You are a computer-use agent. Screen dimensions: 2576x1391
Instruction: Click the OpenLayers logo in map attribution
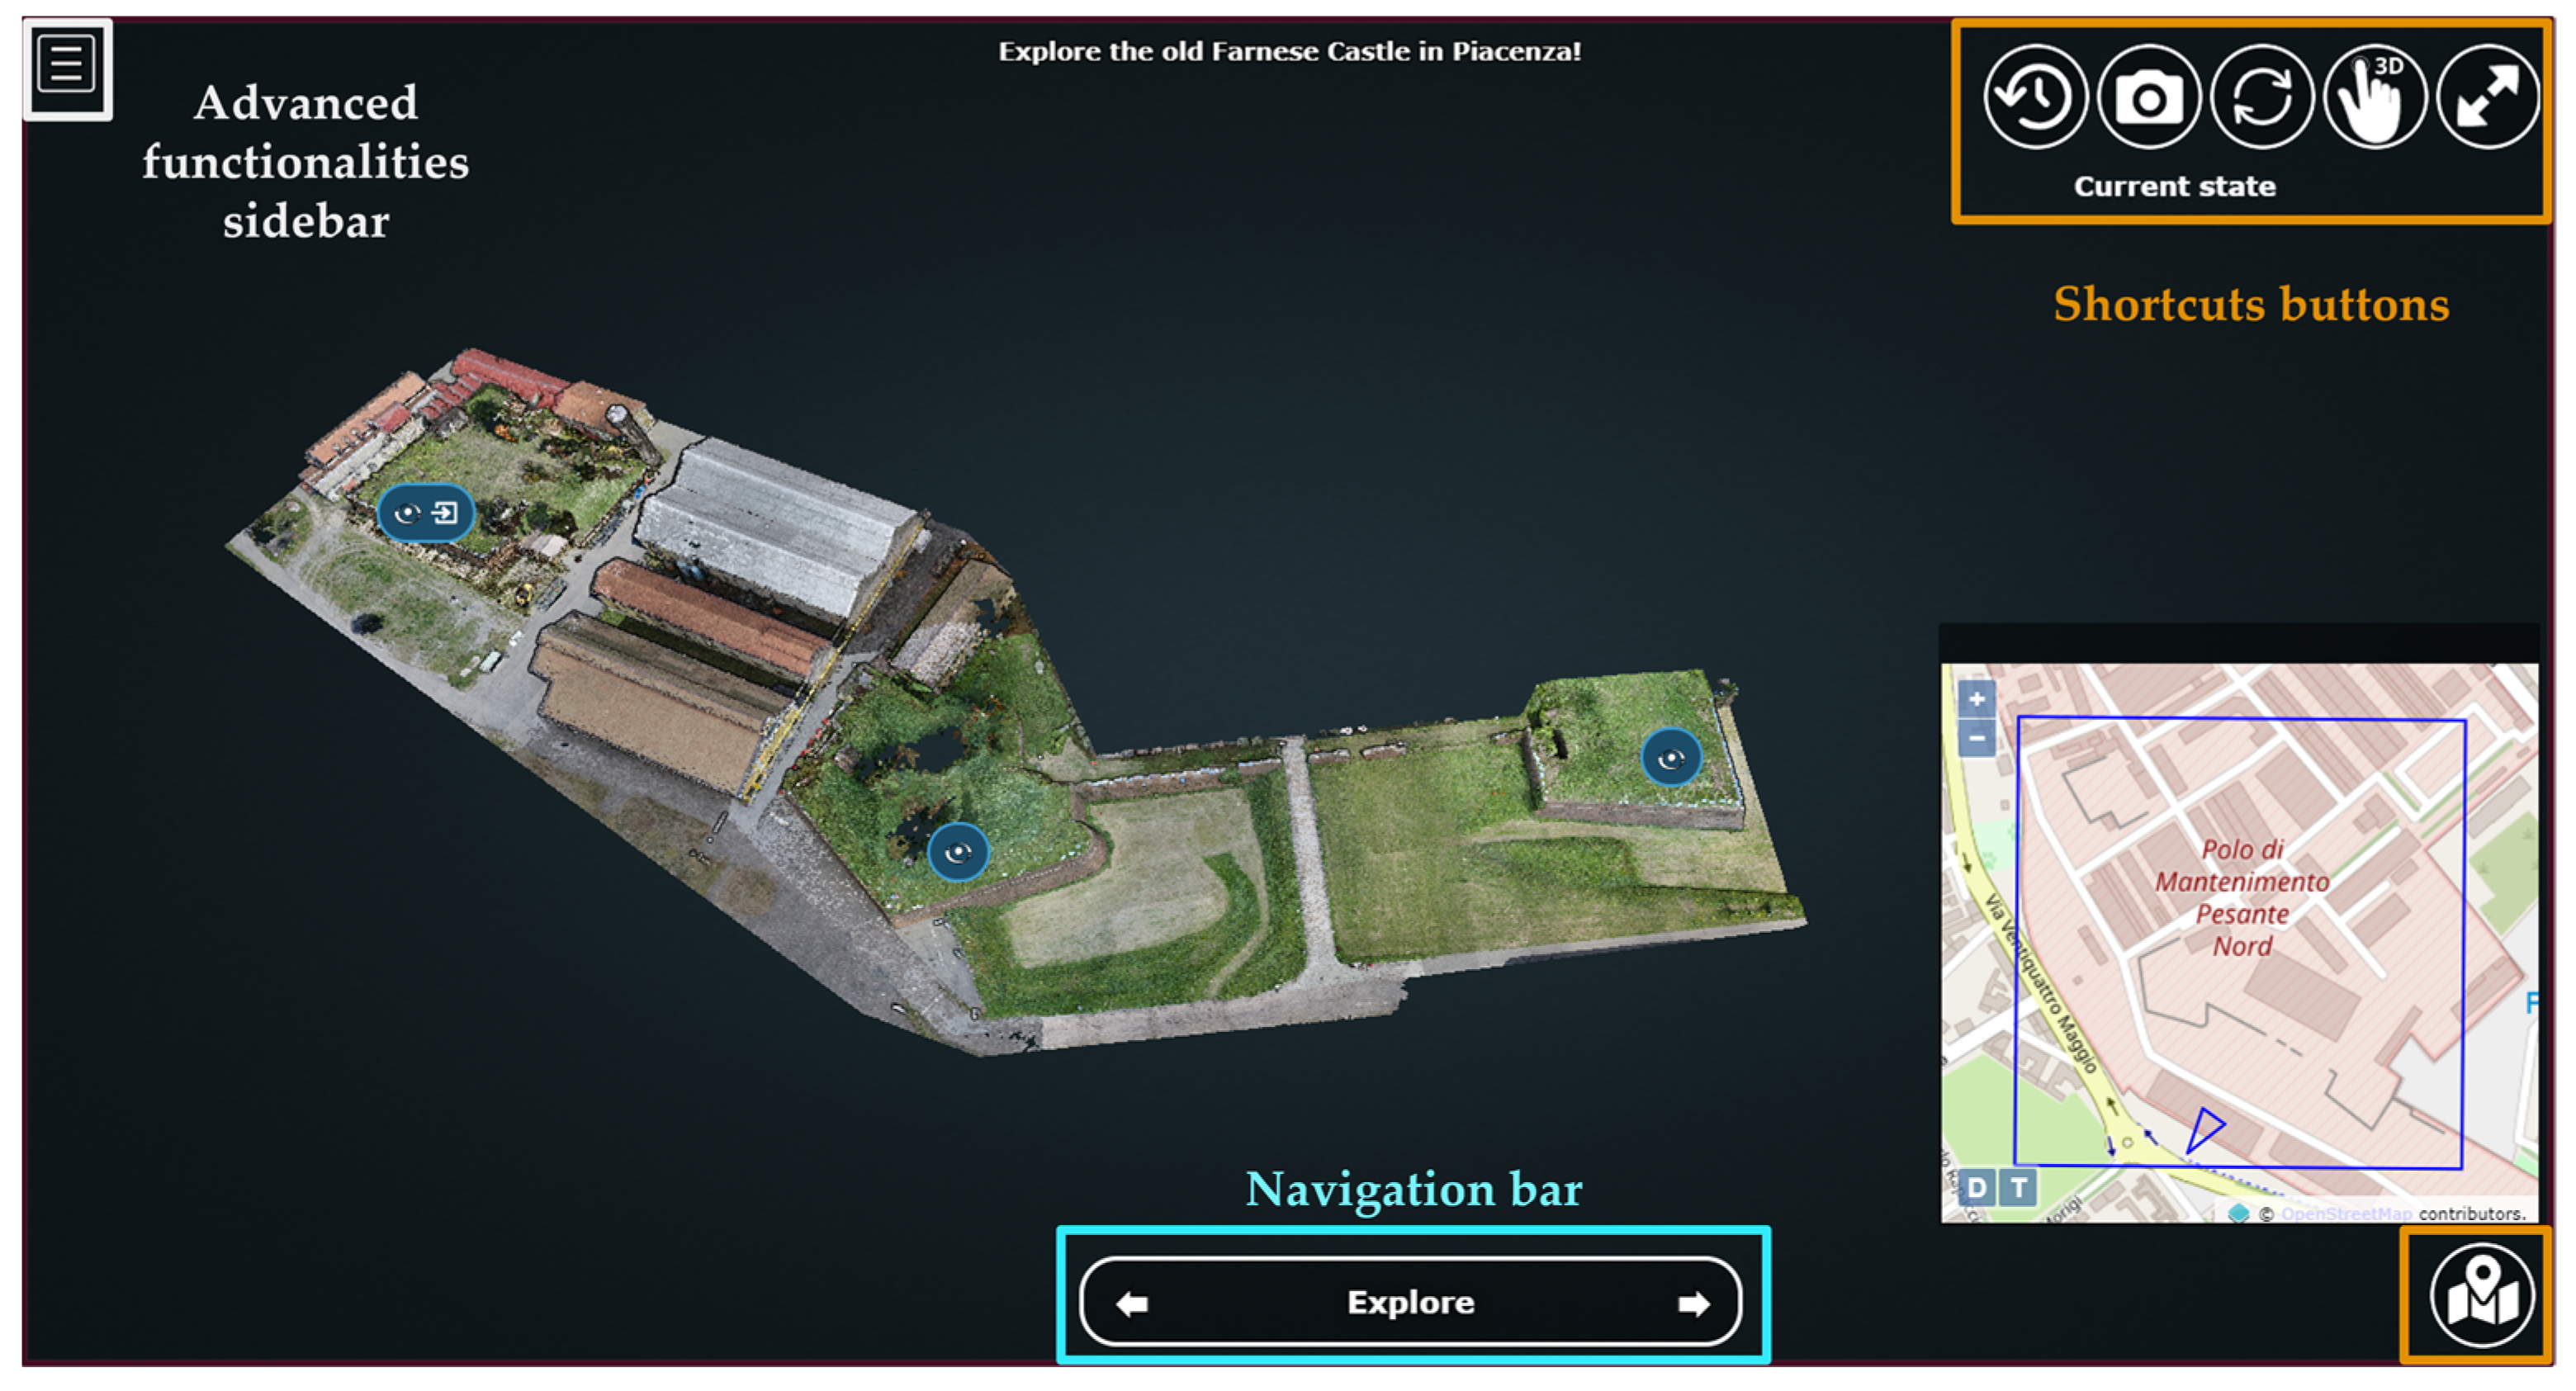pos(2238,1213)
